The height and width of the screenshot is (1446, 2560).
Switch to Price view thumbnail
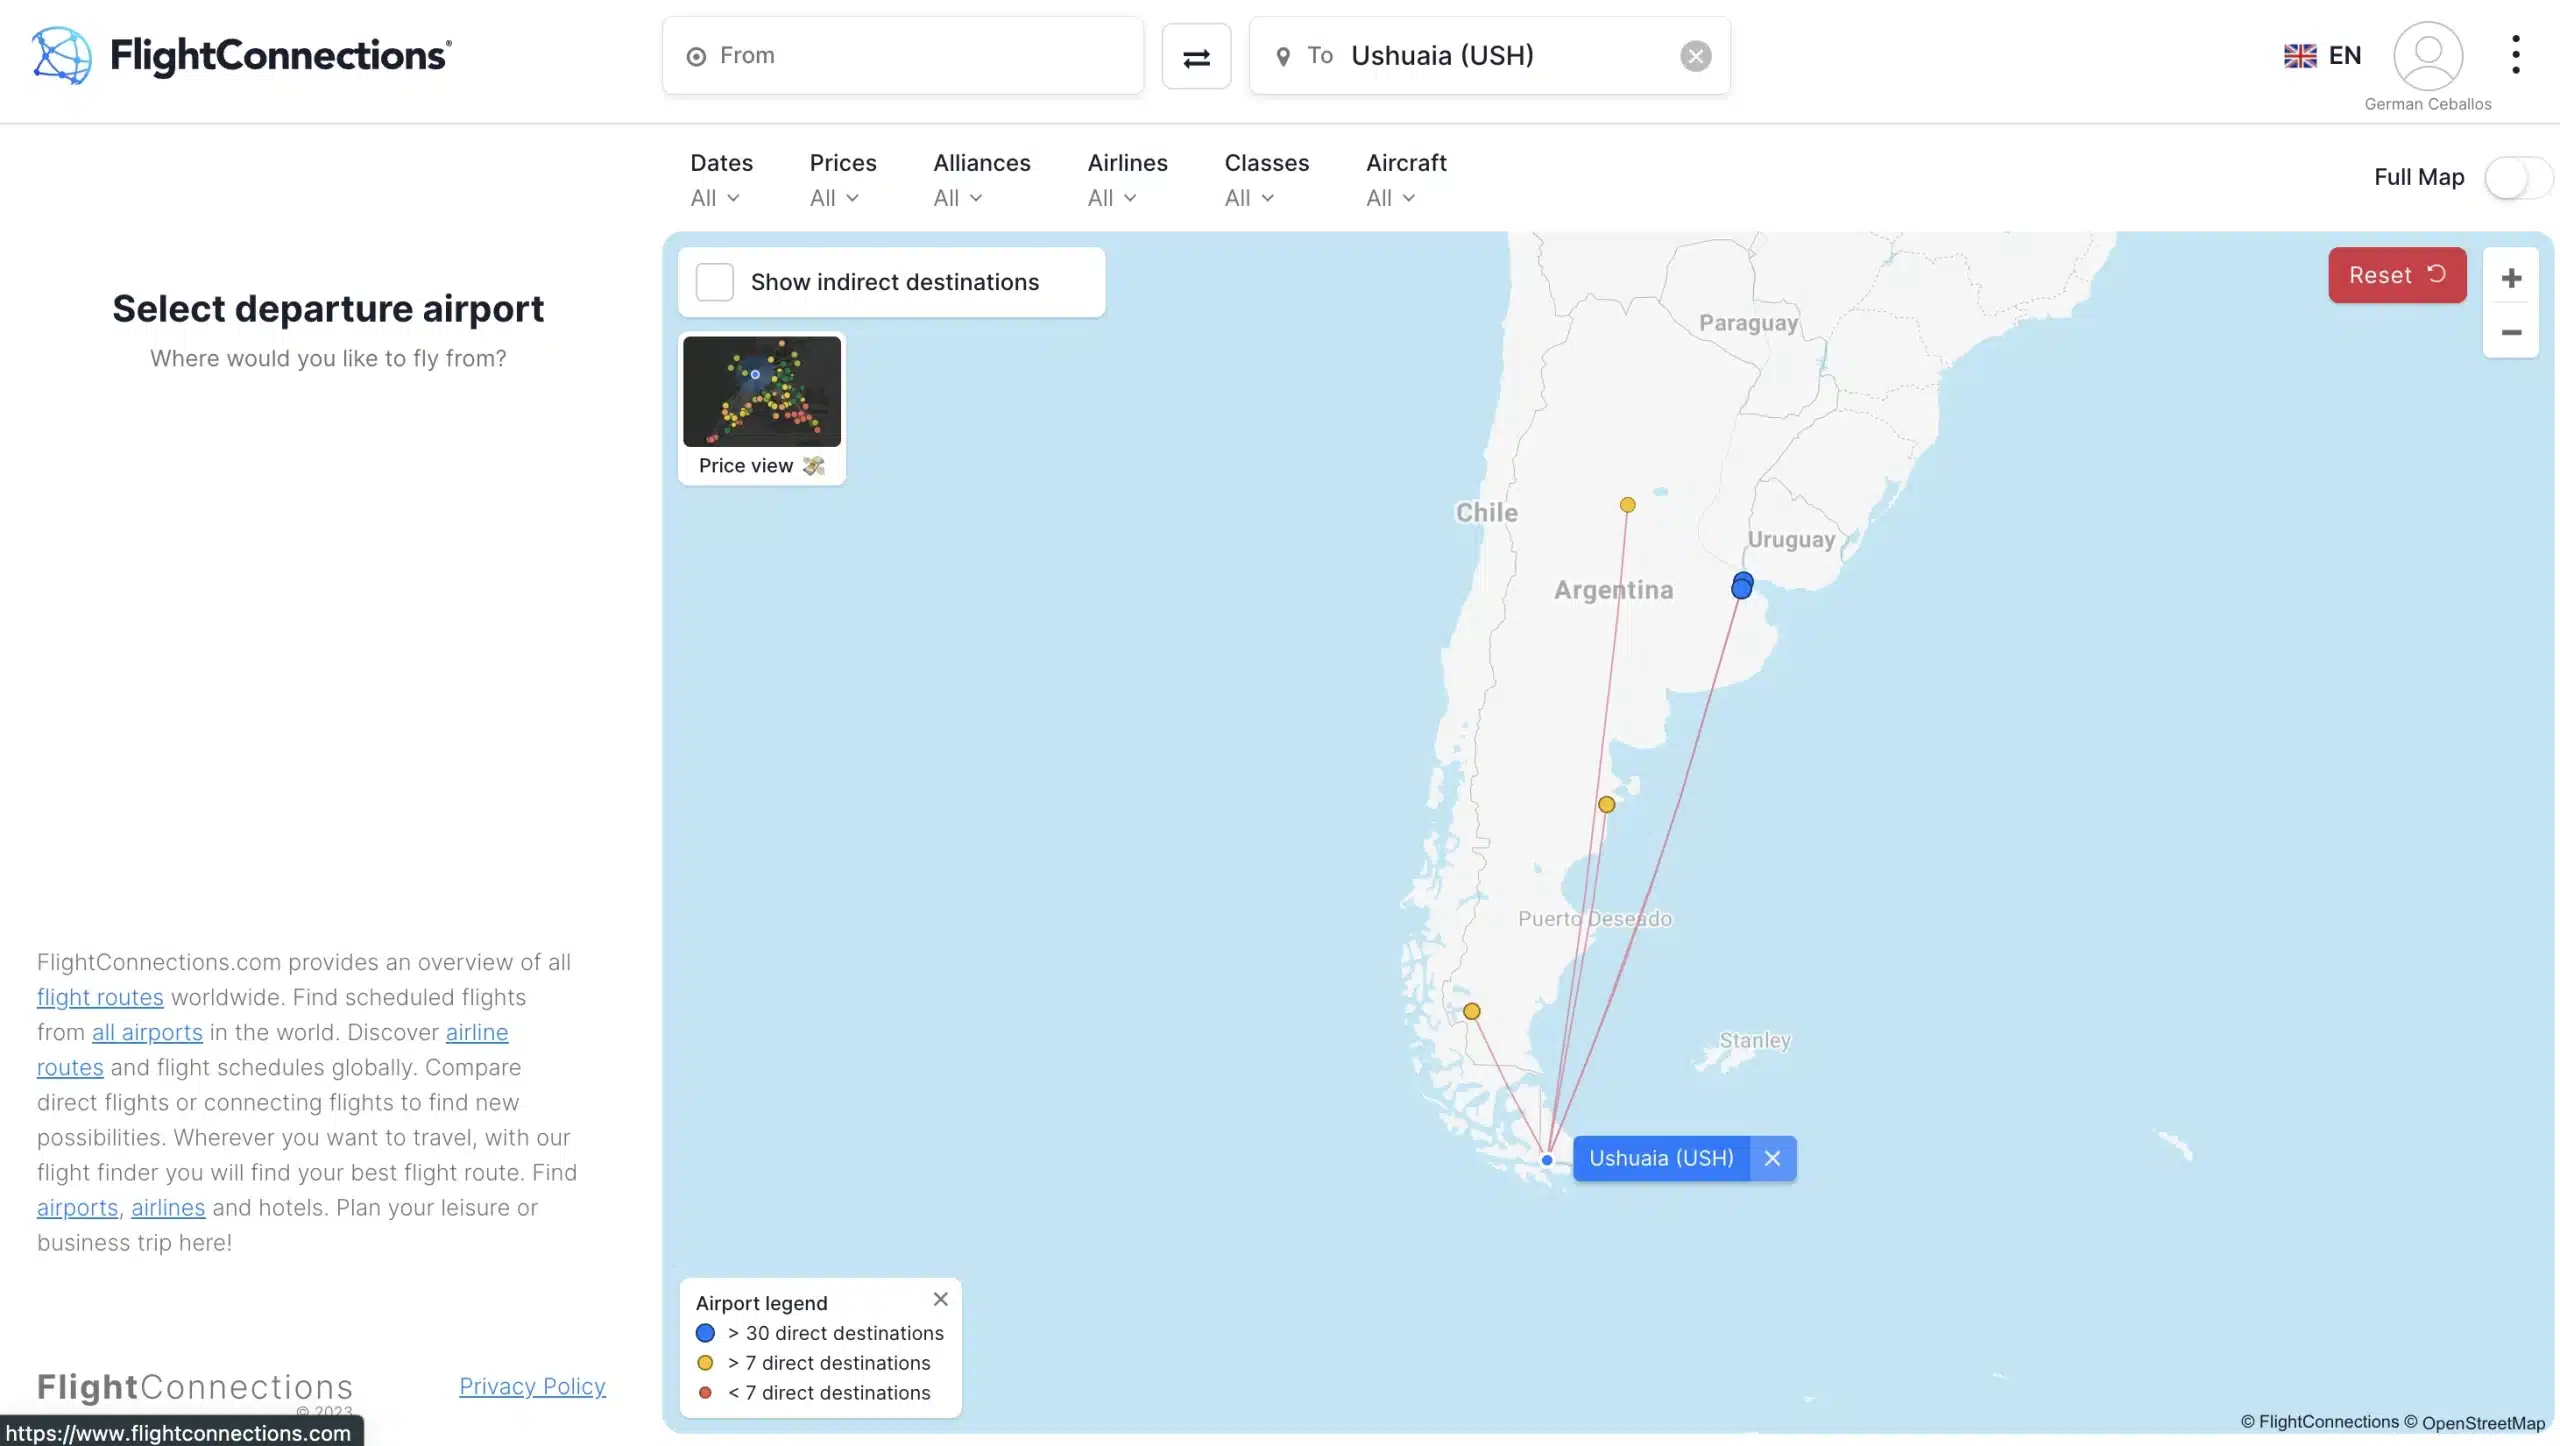point(761,408)
